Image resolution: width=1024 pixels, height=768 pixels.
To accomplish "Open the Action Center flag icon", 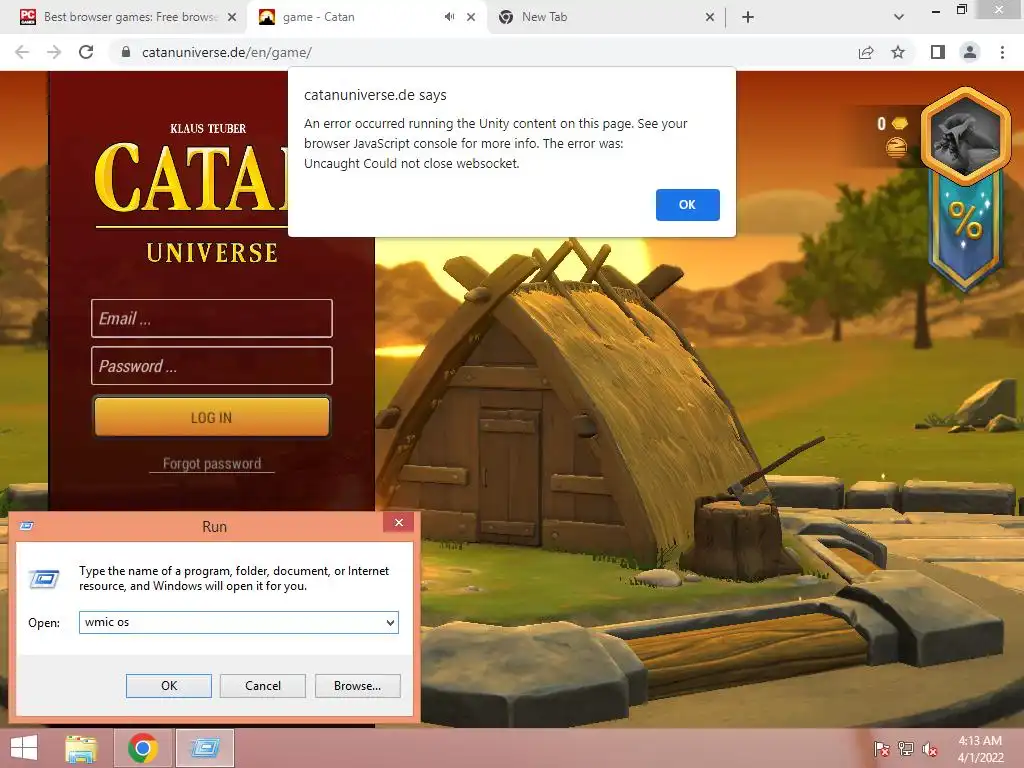I will pyautogui.click(x=881, y=749).
